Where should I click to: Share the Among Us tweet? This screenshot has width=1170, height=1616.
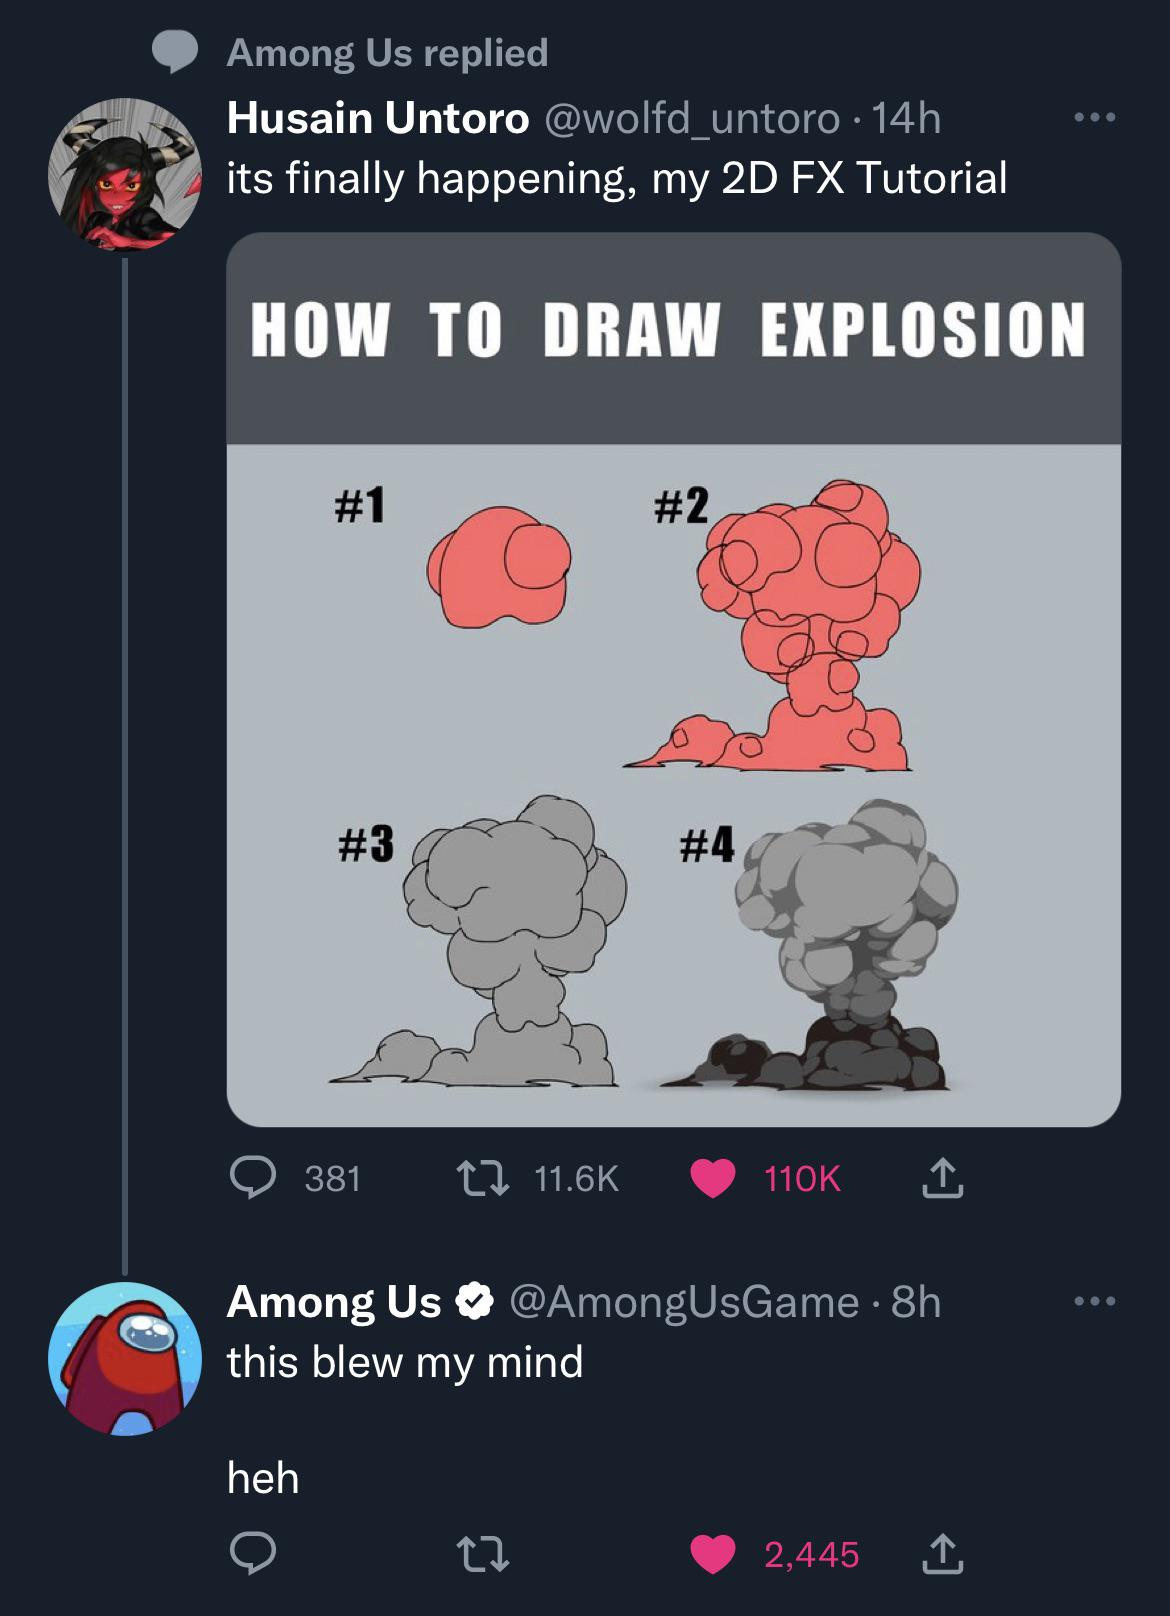tap(942, 1554)
